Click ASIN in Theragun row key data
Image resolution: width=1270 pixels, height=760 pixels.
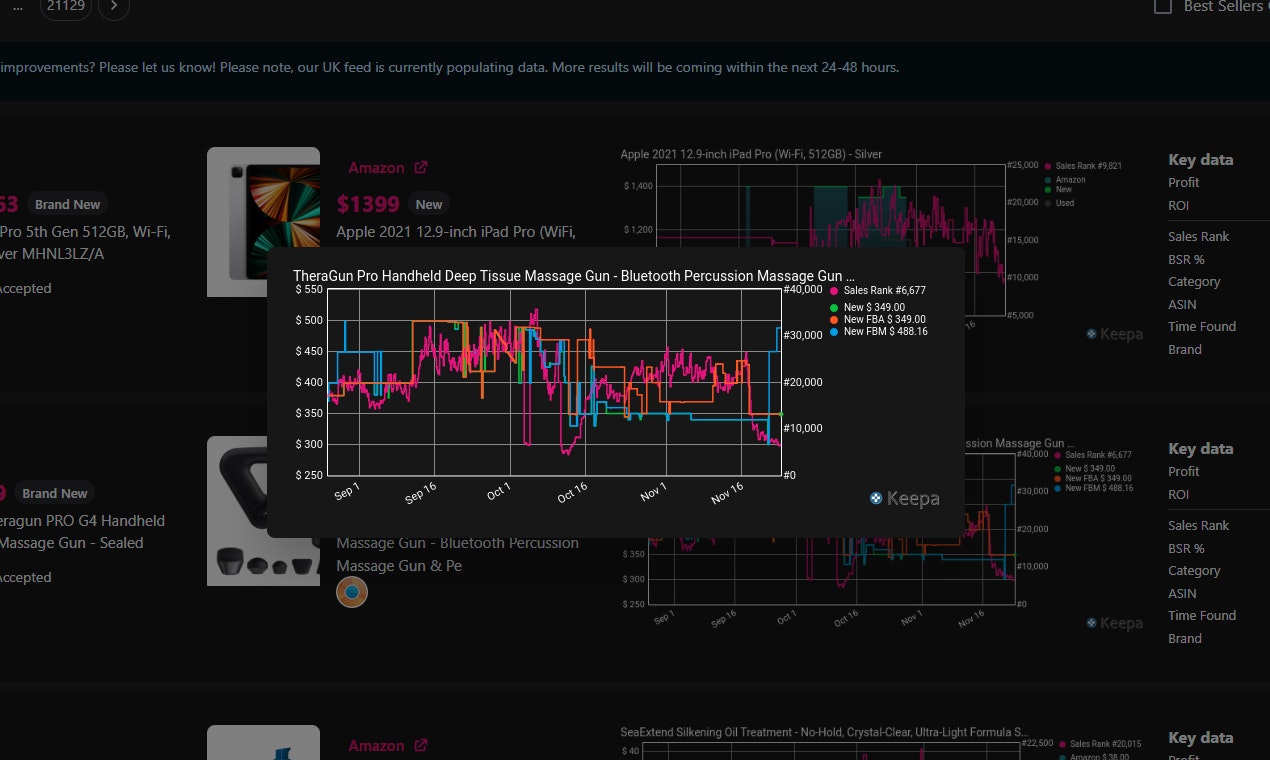click(x=1182, y=593)
